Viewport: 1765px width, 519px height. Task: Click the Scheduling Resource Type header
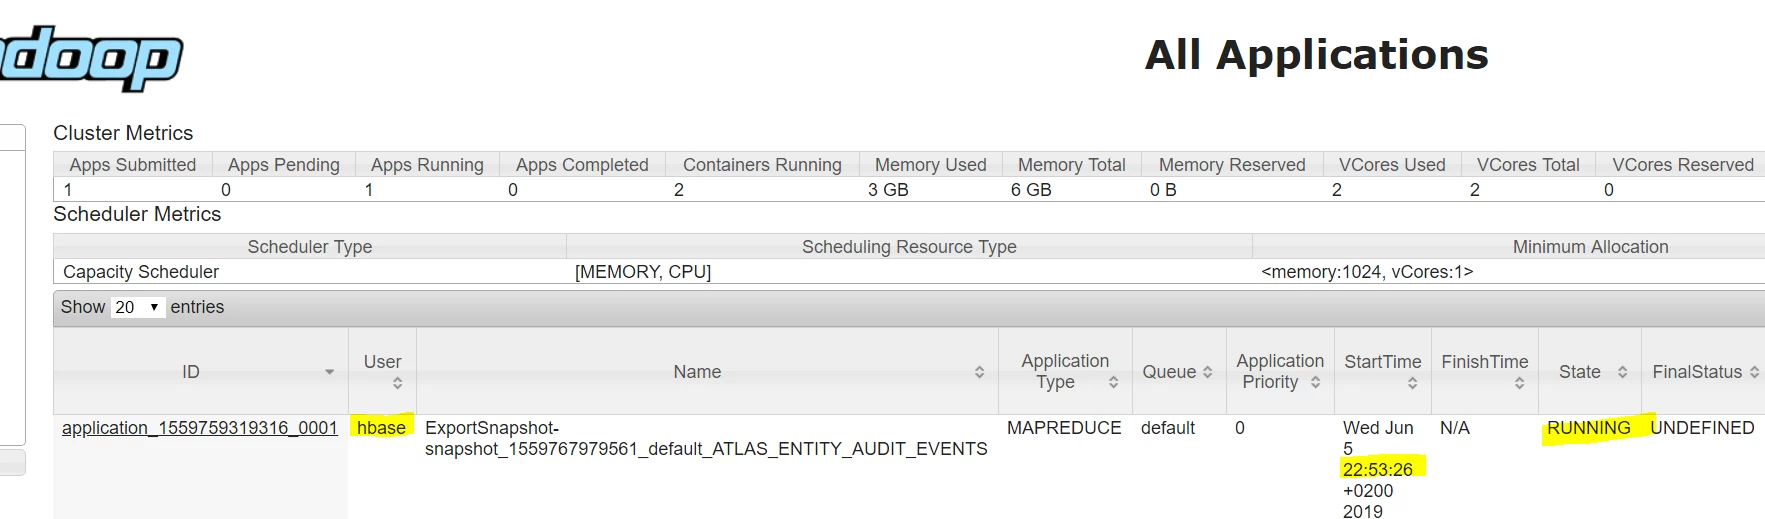point(909,247)
